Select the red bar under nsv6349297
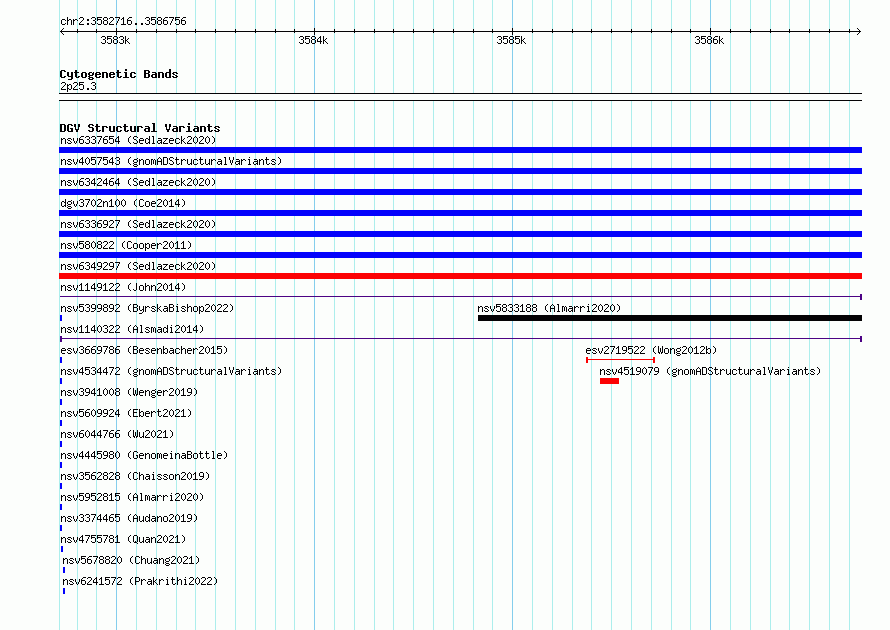The height and width of the screenshot is (630, 890). pos(460,276)
